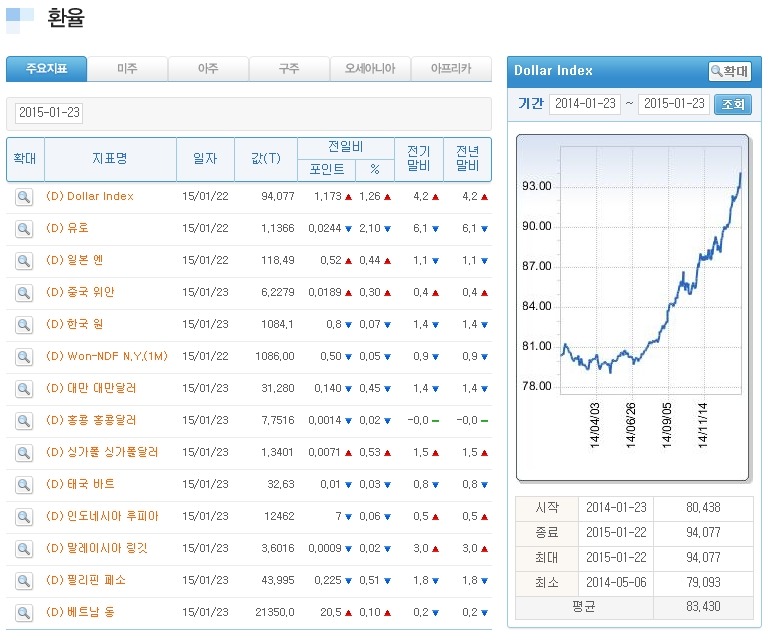This screenshot has width=769, height=641.
Task: Click the period end date field
Action: [673, 104]
